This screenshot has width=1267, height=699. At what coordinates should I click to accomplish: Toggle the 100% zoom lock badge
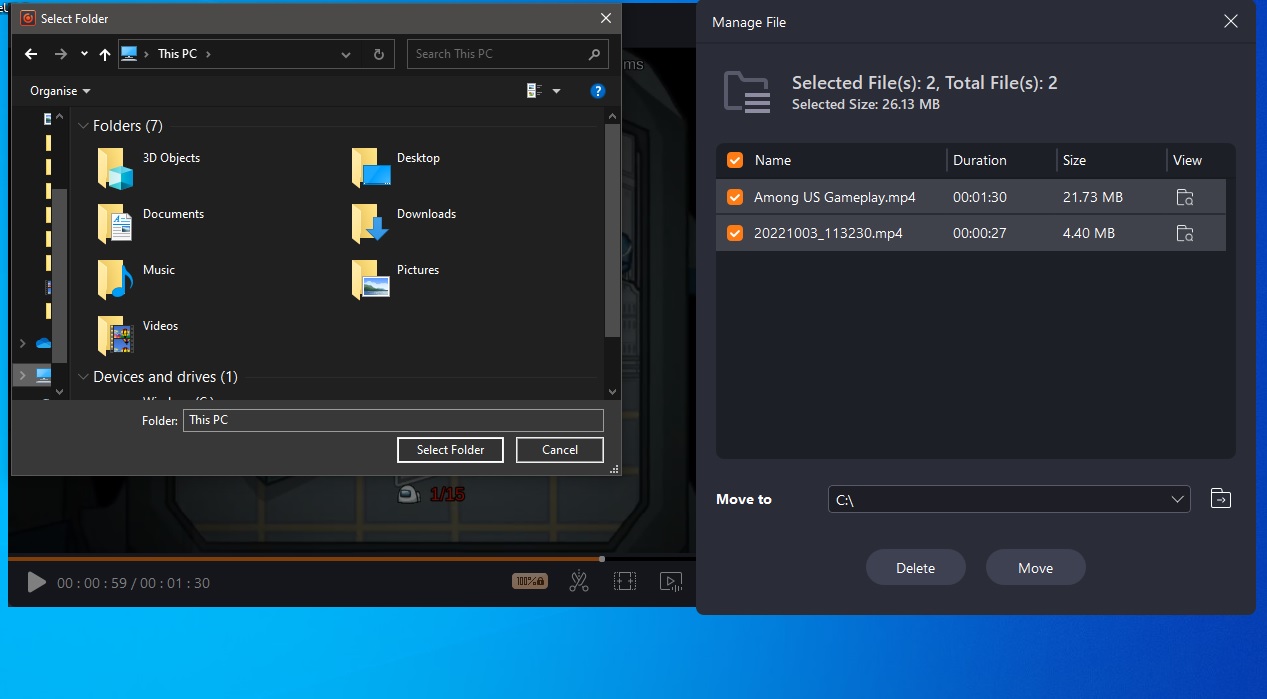coord(530,581)
